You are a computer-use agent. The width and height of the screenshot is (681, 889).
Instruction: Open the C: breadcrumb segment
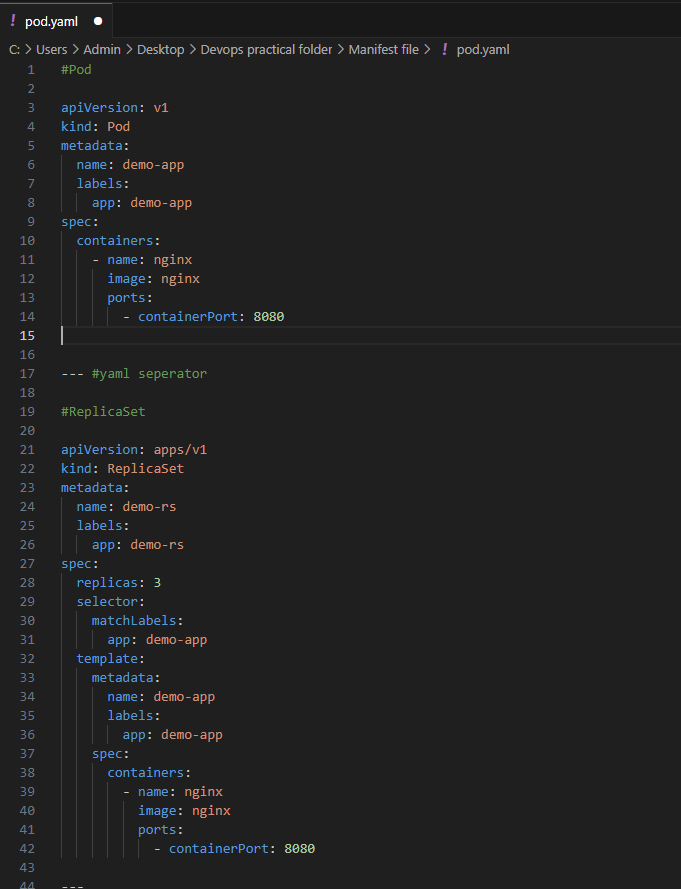(14, 50)
